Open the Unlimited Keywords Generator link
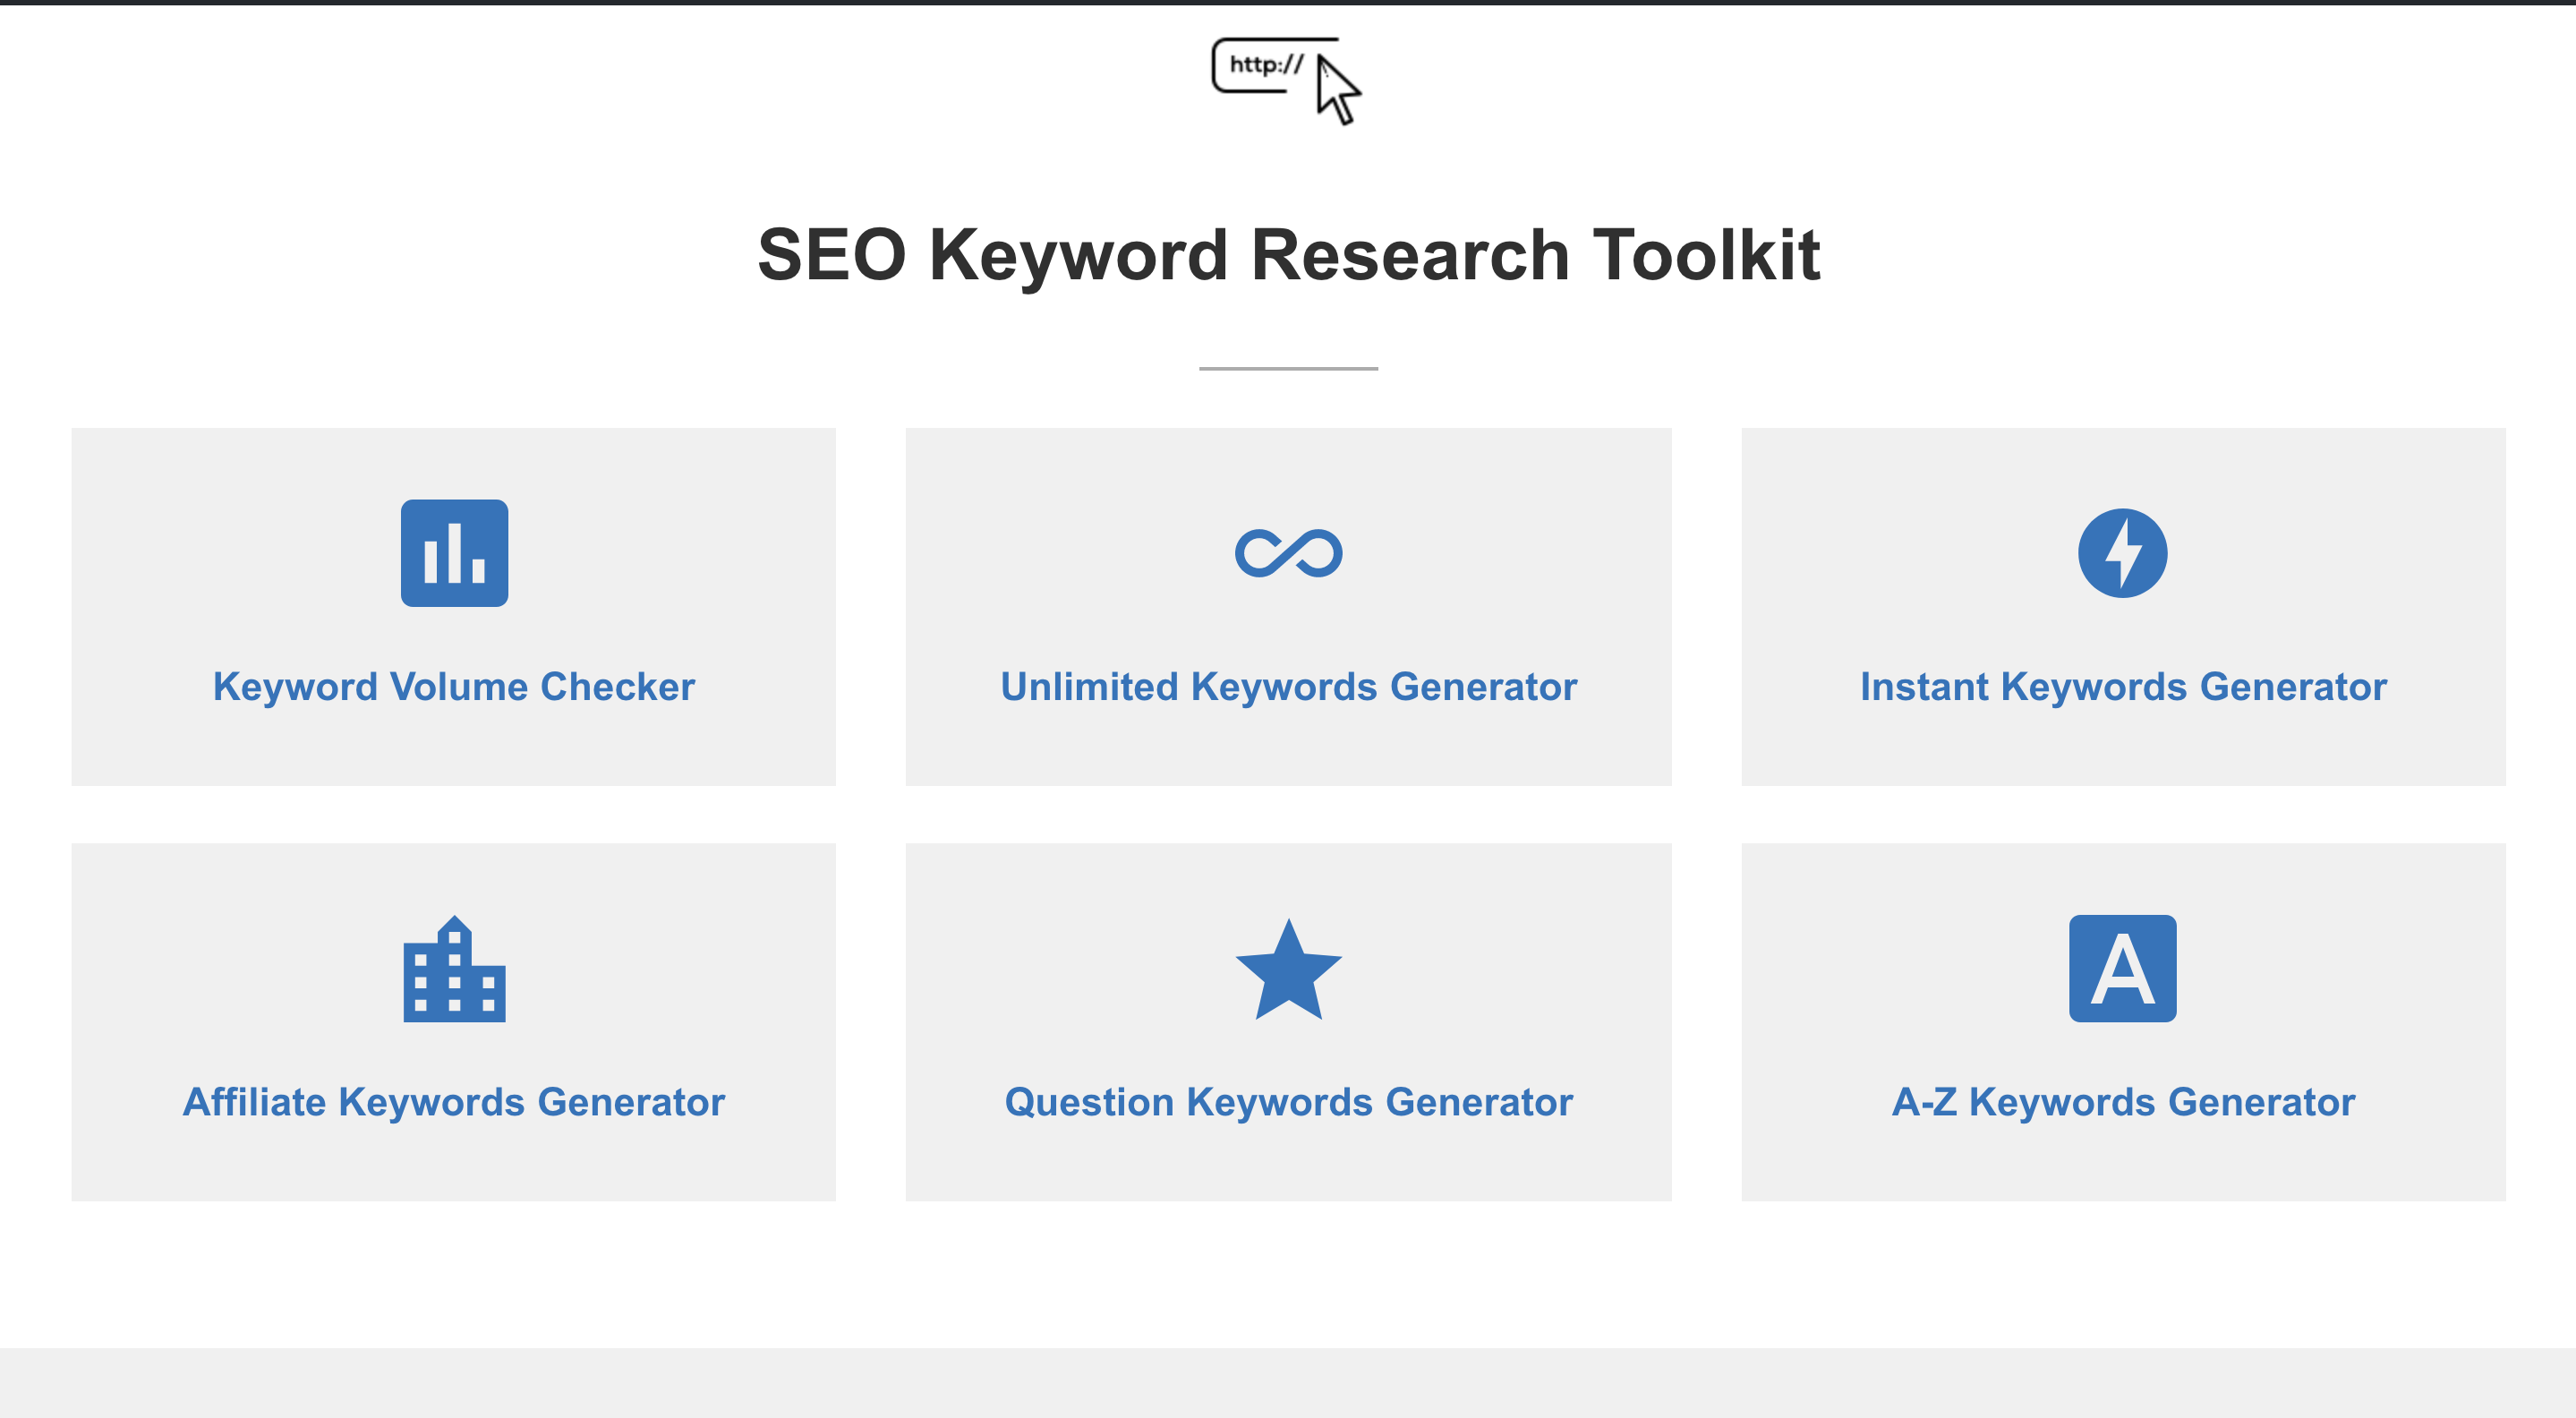The width and height of the screenshot is (2576, 1418). click(1288, 687)
